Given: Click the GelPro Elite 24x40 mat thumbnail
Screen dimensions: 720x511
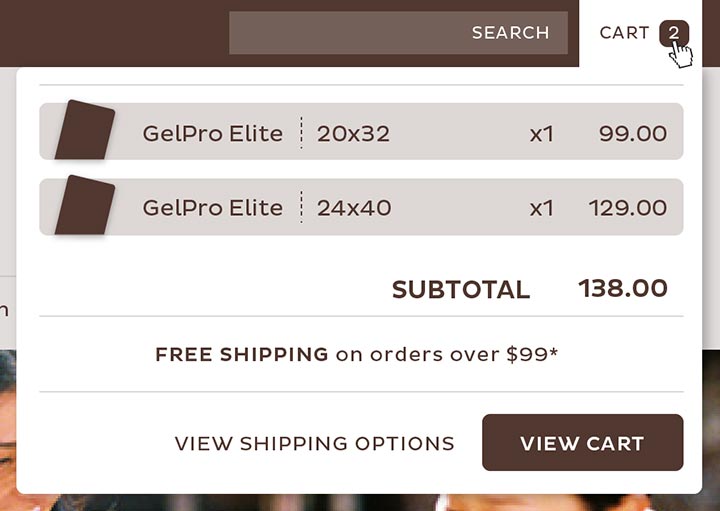Looking at the screenshot, I should click(x=84, y=207).
